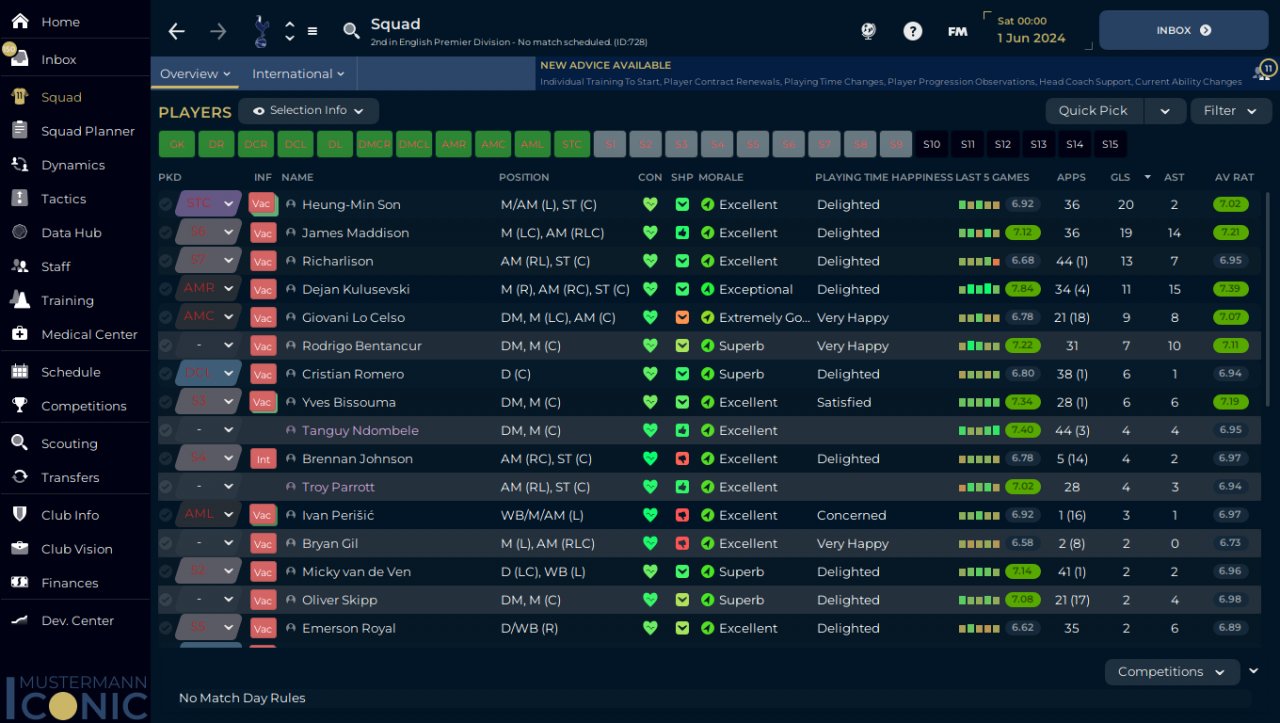Sort the table by GLS column
1280x723 pixels.
[1120, 177]
